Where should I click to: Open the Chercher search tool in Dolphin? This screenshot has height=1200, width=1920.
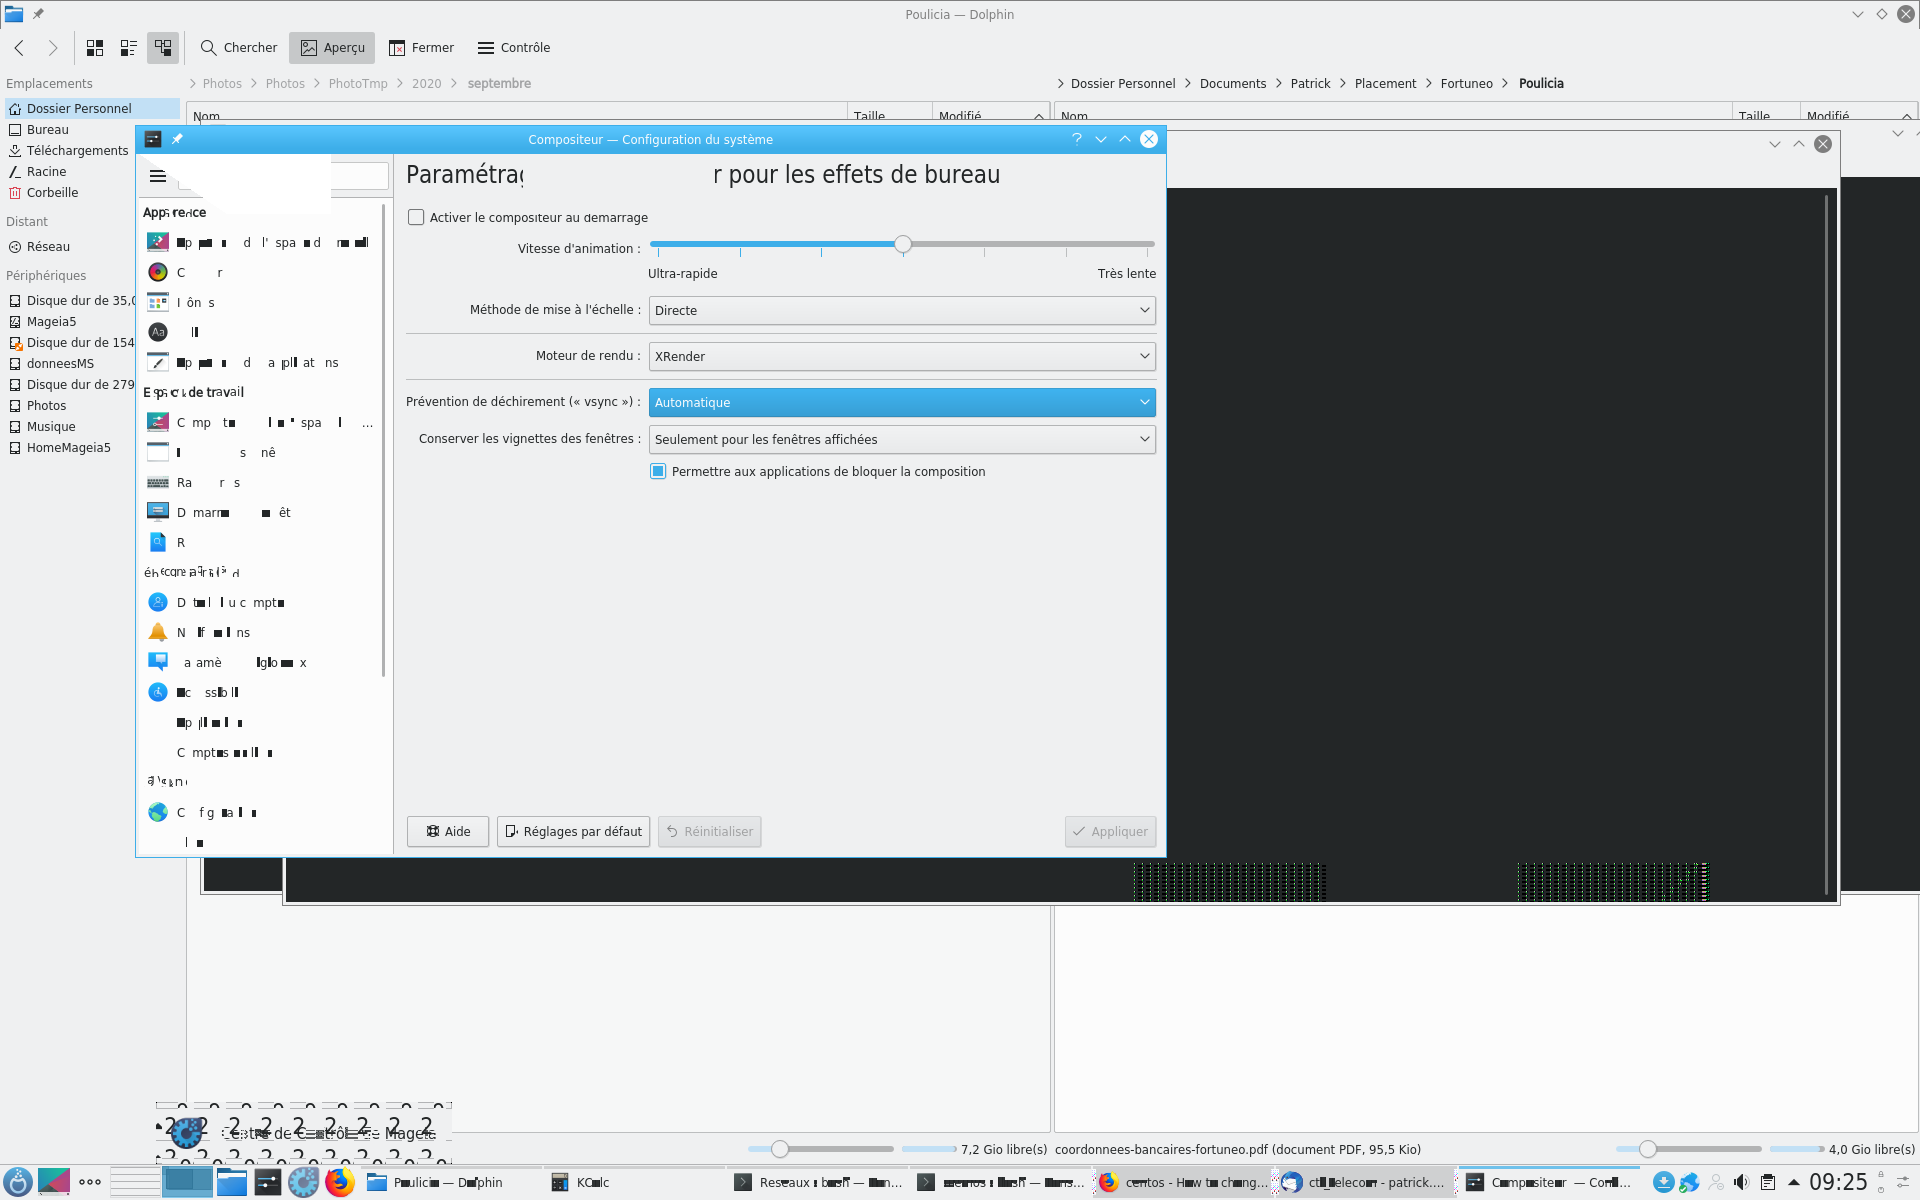pyautogui.click(x=238, y=48)
